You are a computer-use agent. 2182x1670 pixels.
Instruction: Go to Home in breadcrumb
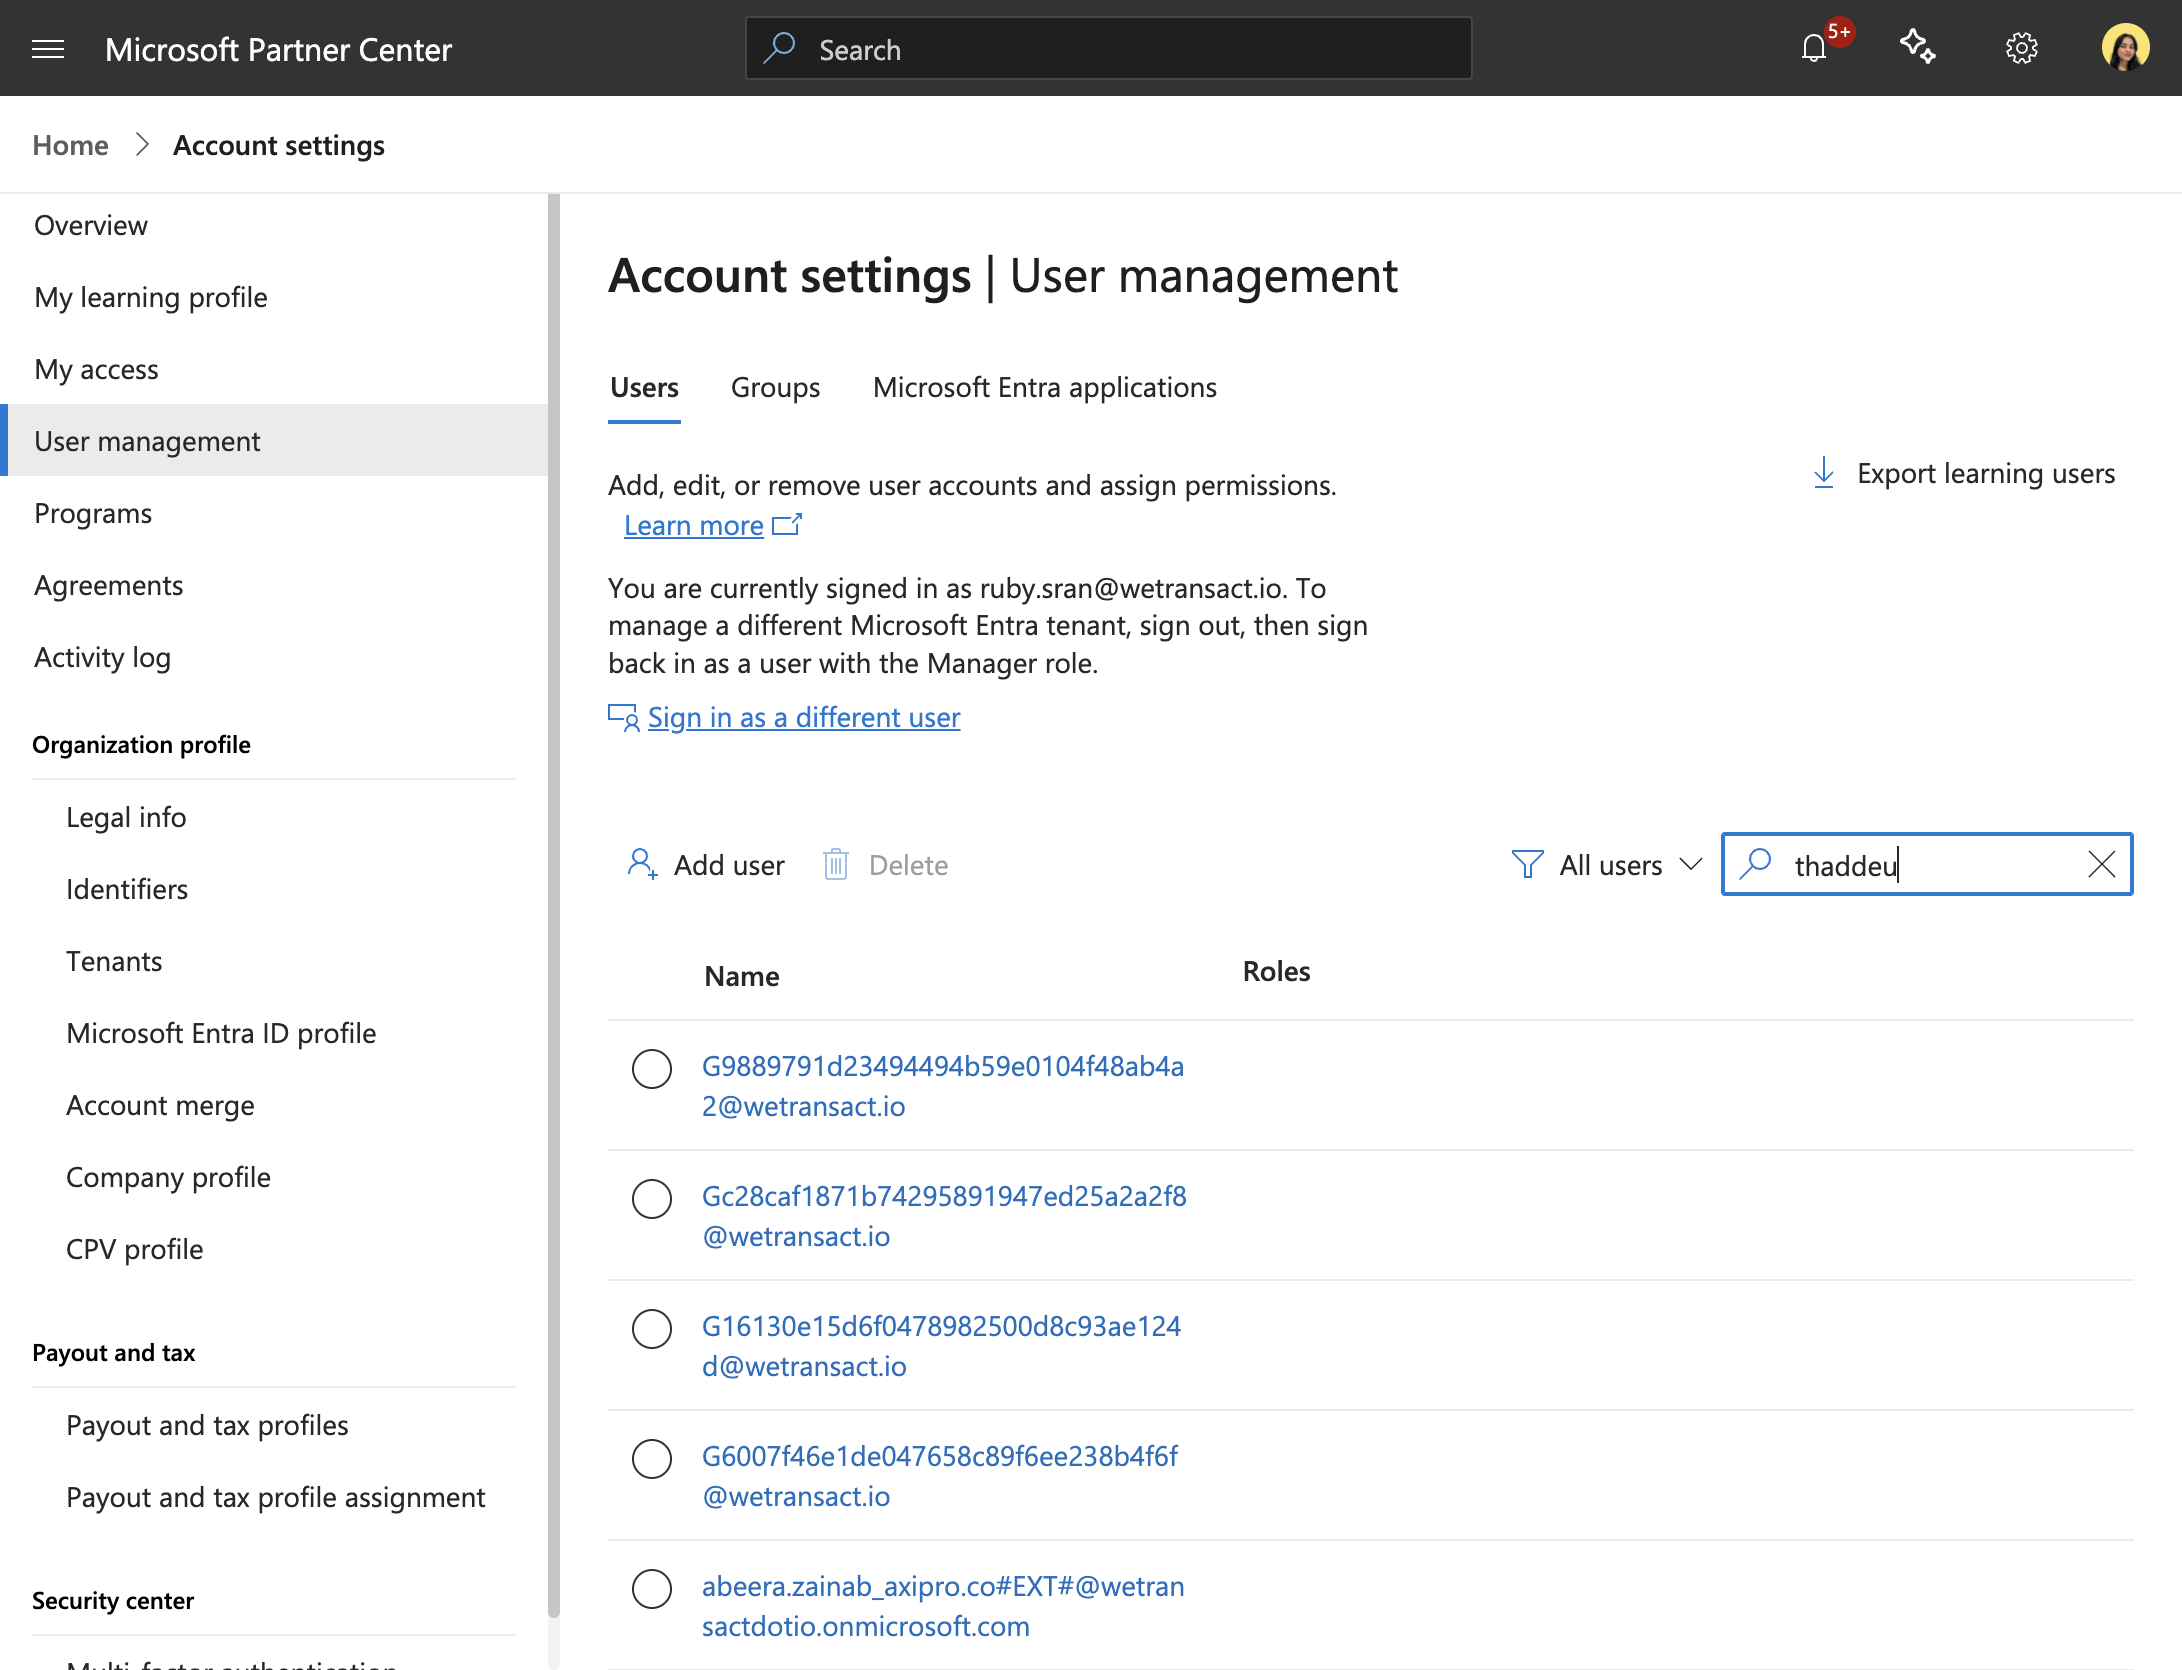(70, 145)
